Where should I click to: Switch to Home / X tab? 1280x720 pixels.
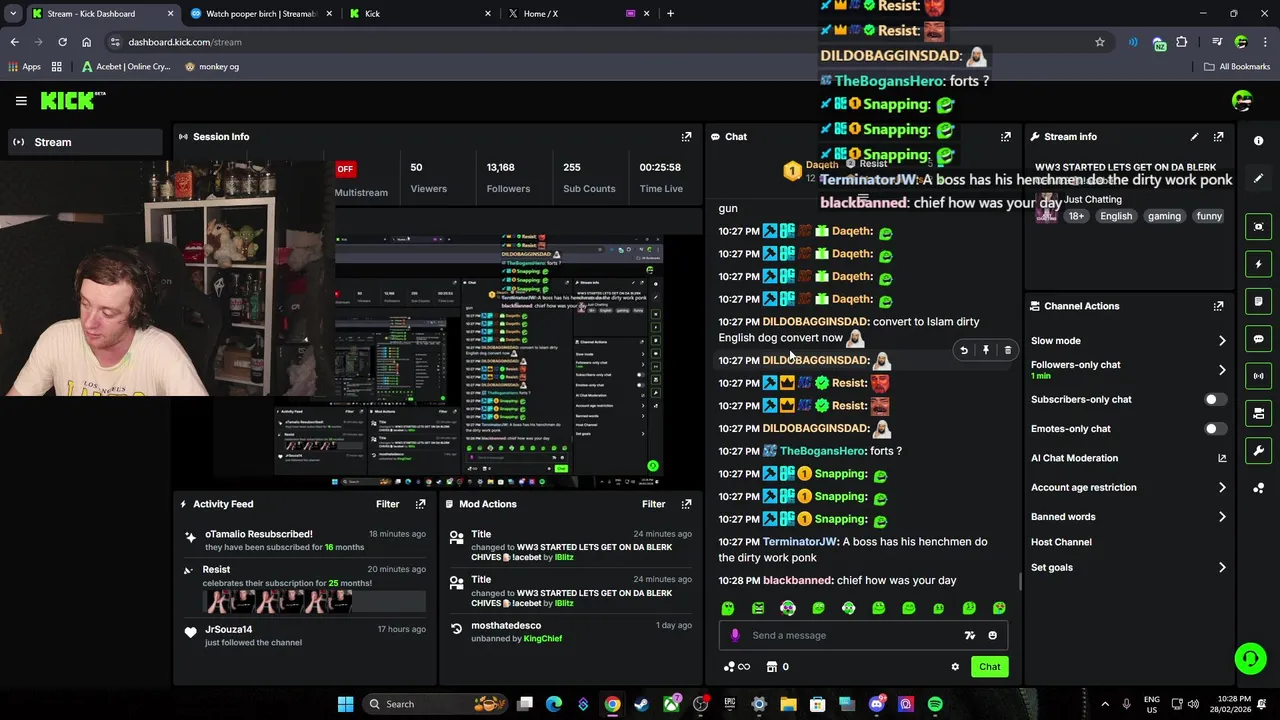(578, 14)
